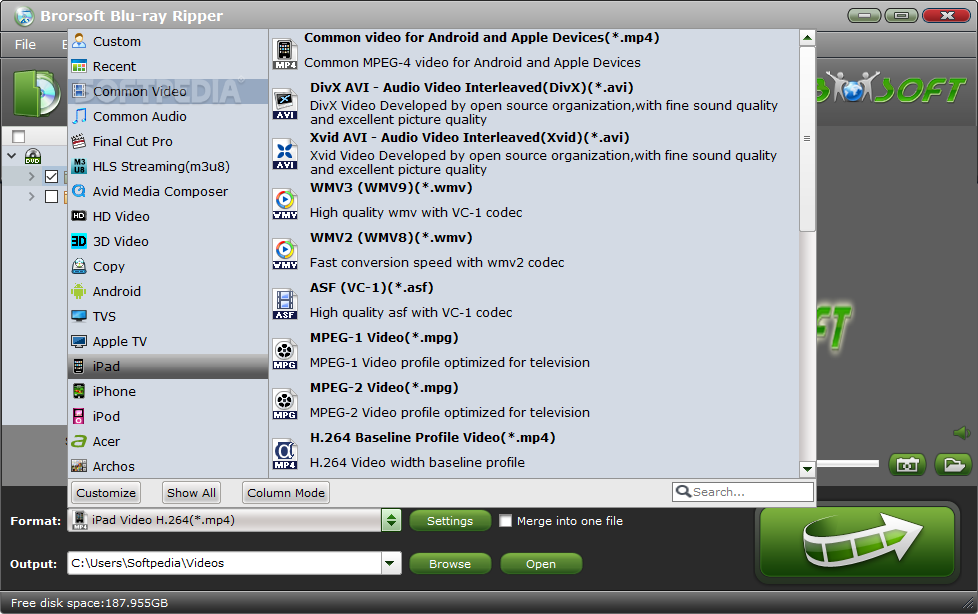Open the Recent formats category
This screenshot has width=978, height=614.
coord(168,67)
